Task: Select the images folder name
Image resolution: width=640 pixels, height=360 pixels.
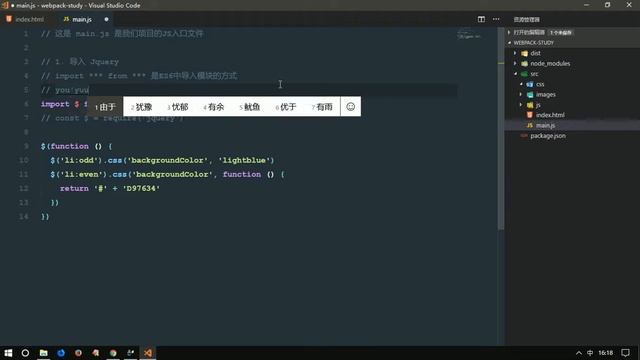Action: (x=546, y=95)
